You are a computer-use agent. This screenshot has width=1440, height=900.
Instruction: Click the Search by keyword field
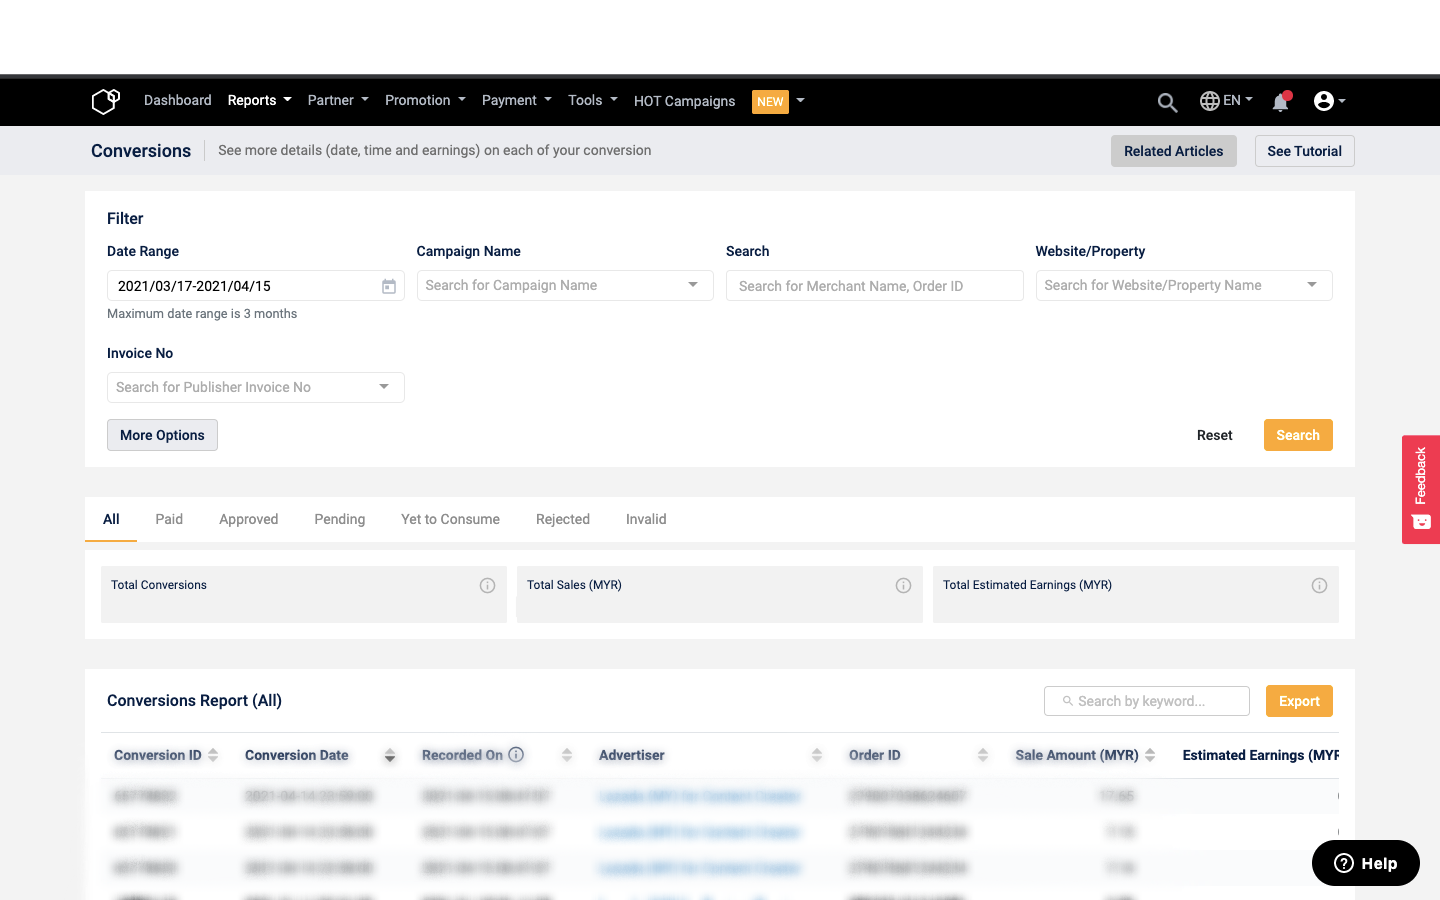coord(1146,701)
